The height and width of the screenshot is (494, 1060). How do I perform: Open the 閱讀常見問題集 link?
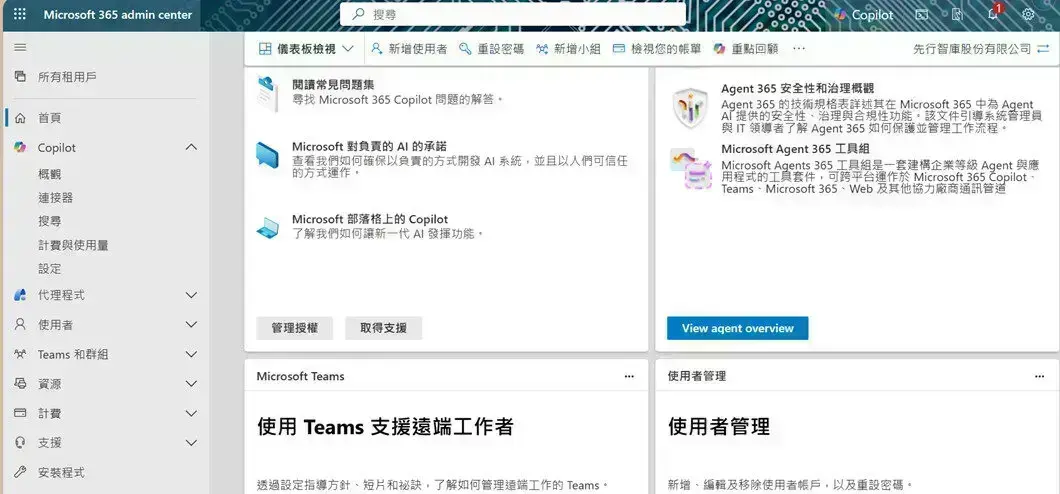[333, 84]
